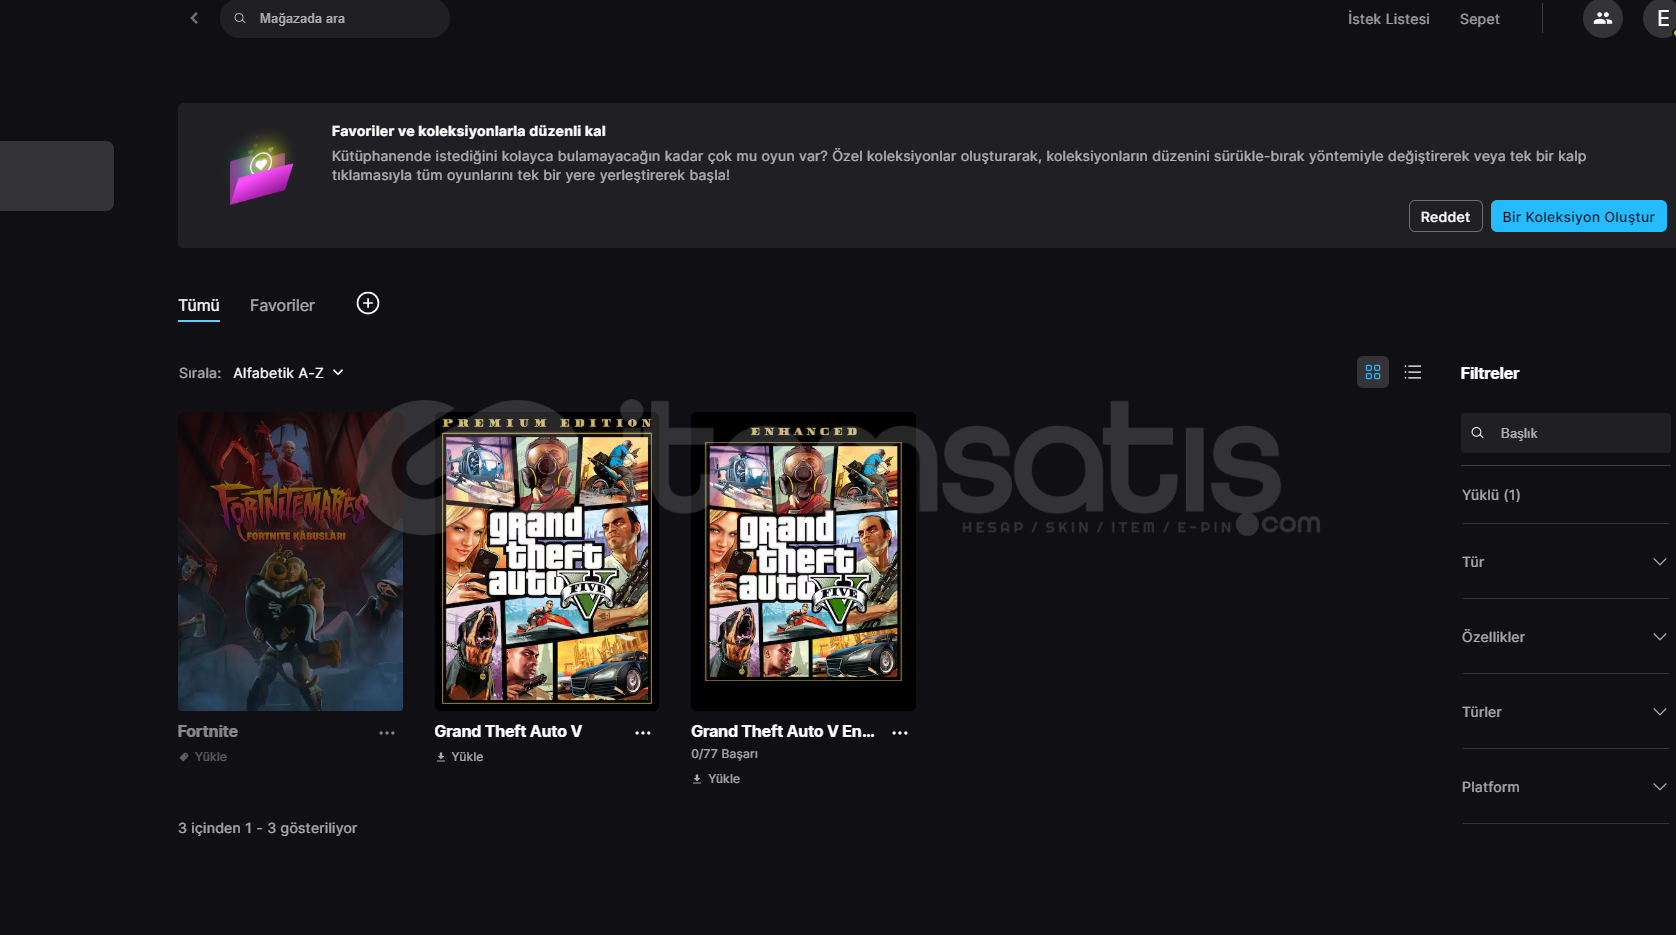
Task: Click the Grand Theft Auto V En... title
Action: pyautogui.click(x=783, y=732)
